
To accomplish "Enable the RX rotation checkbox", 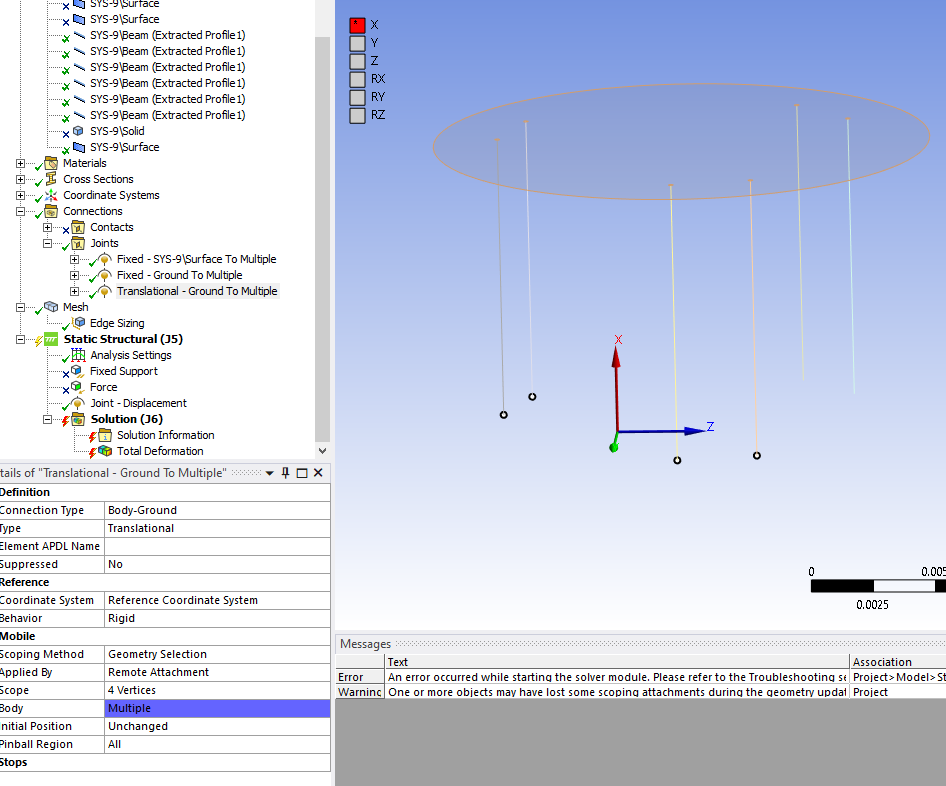I will [x=357, y=79].
